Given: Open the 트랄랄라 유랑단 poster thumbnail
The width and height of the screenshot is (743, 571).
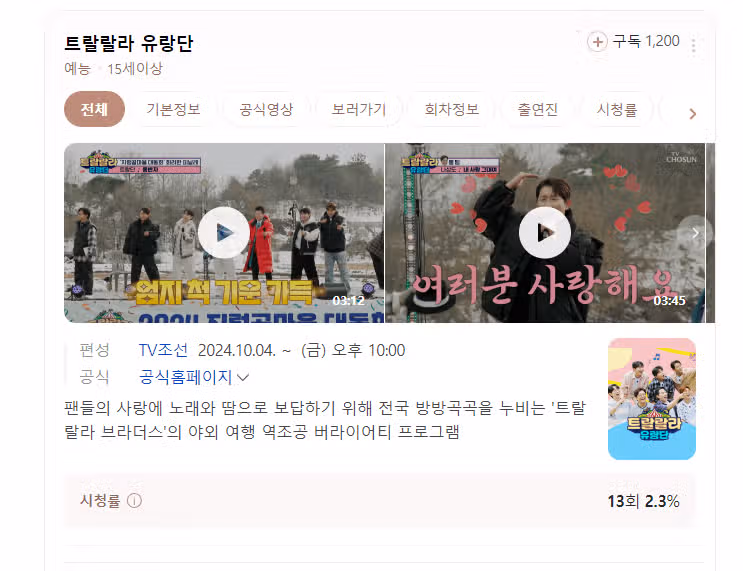Looking at the screenshot, I should [x=652, y=399].
